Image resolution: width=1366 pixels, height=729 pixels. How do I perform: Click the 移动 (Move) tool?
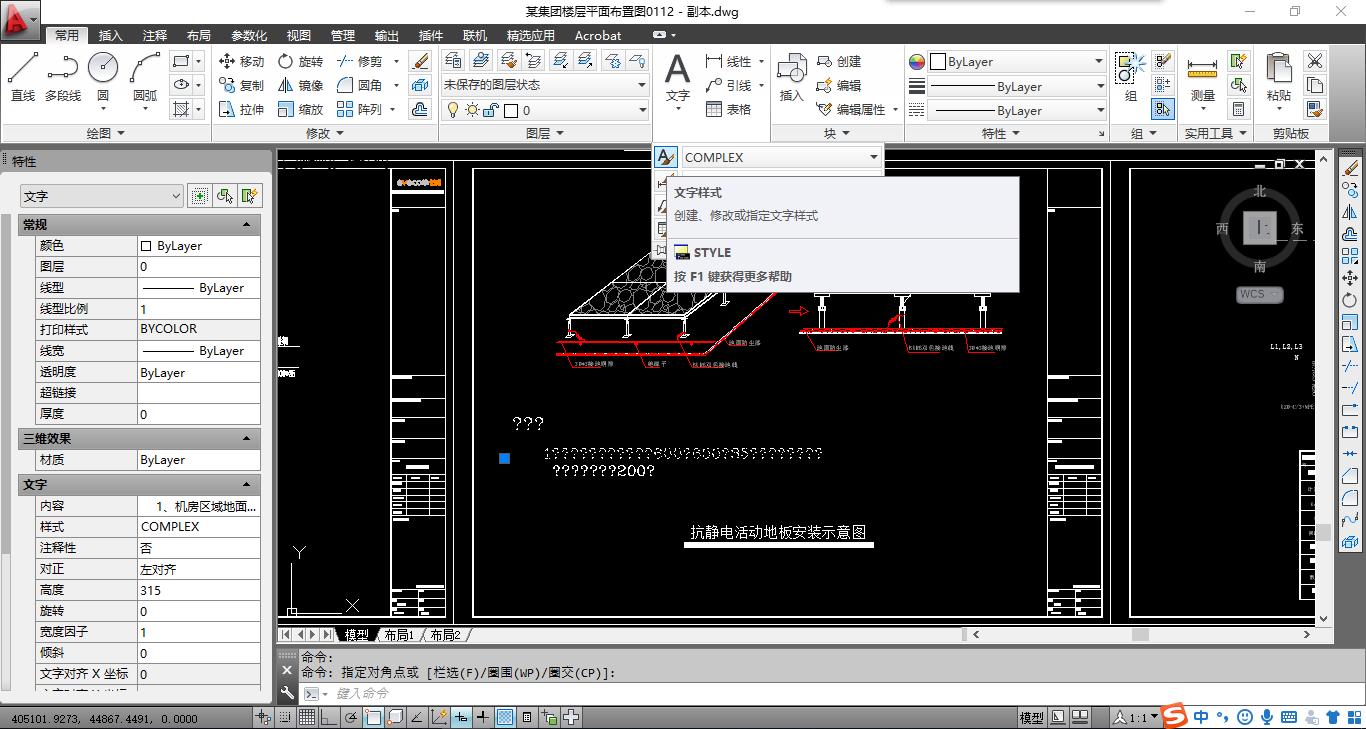tap(241, 61)
